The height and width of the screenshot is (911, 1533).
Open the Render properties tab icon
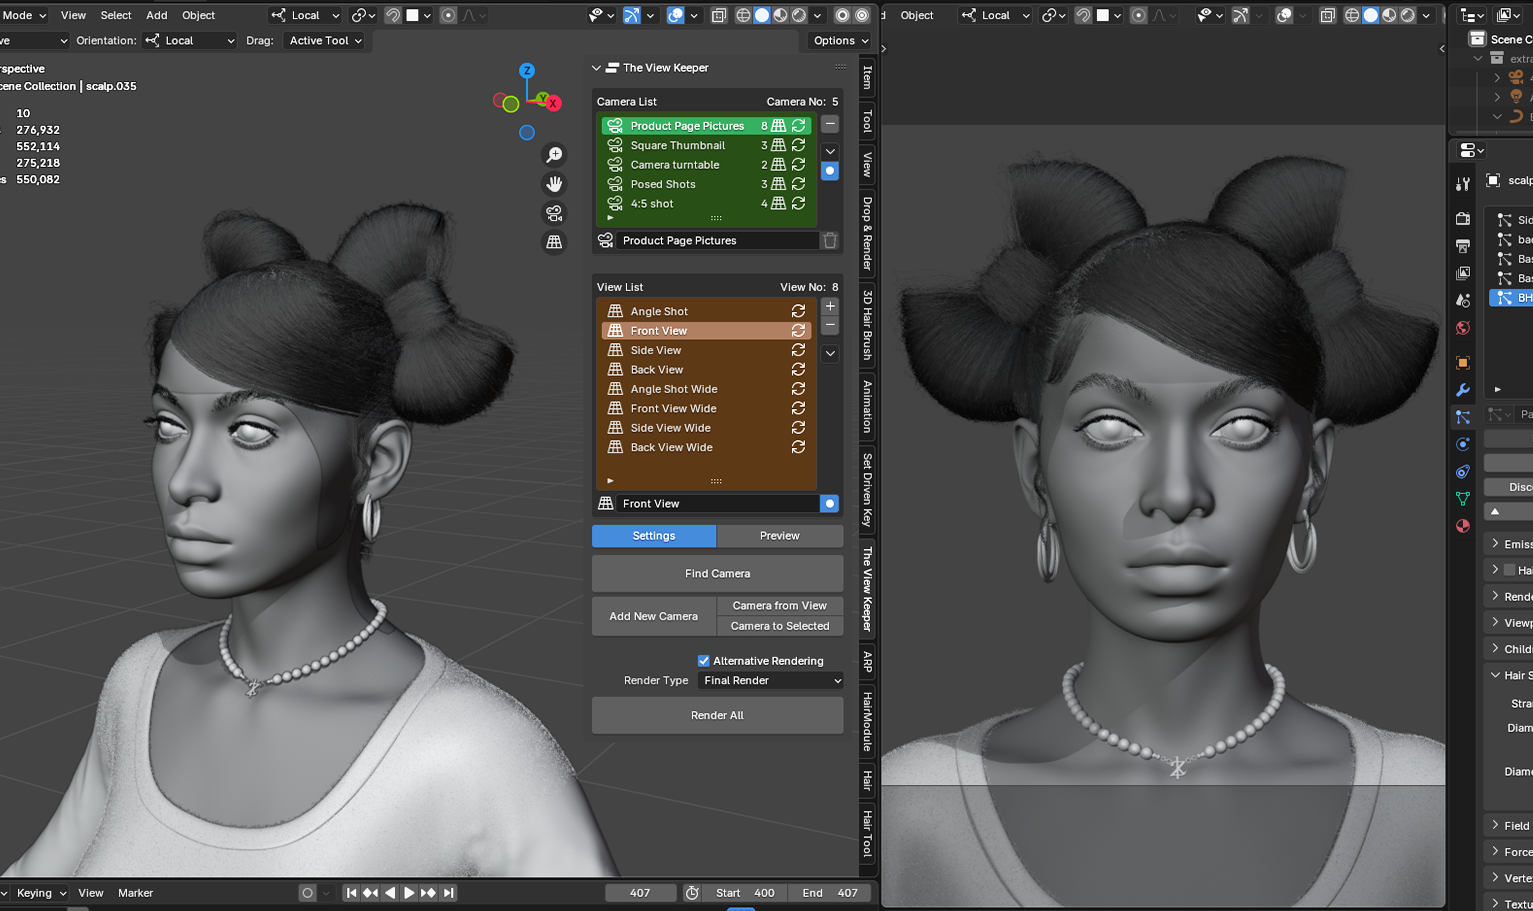tap(1463, 218)
